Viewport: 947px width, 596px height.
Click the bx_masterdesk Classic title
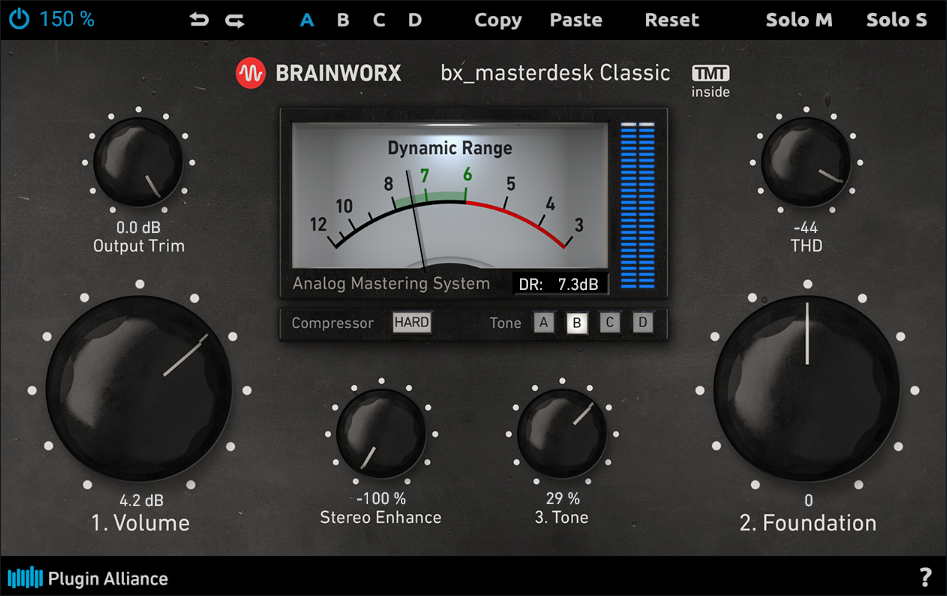555,73
